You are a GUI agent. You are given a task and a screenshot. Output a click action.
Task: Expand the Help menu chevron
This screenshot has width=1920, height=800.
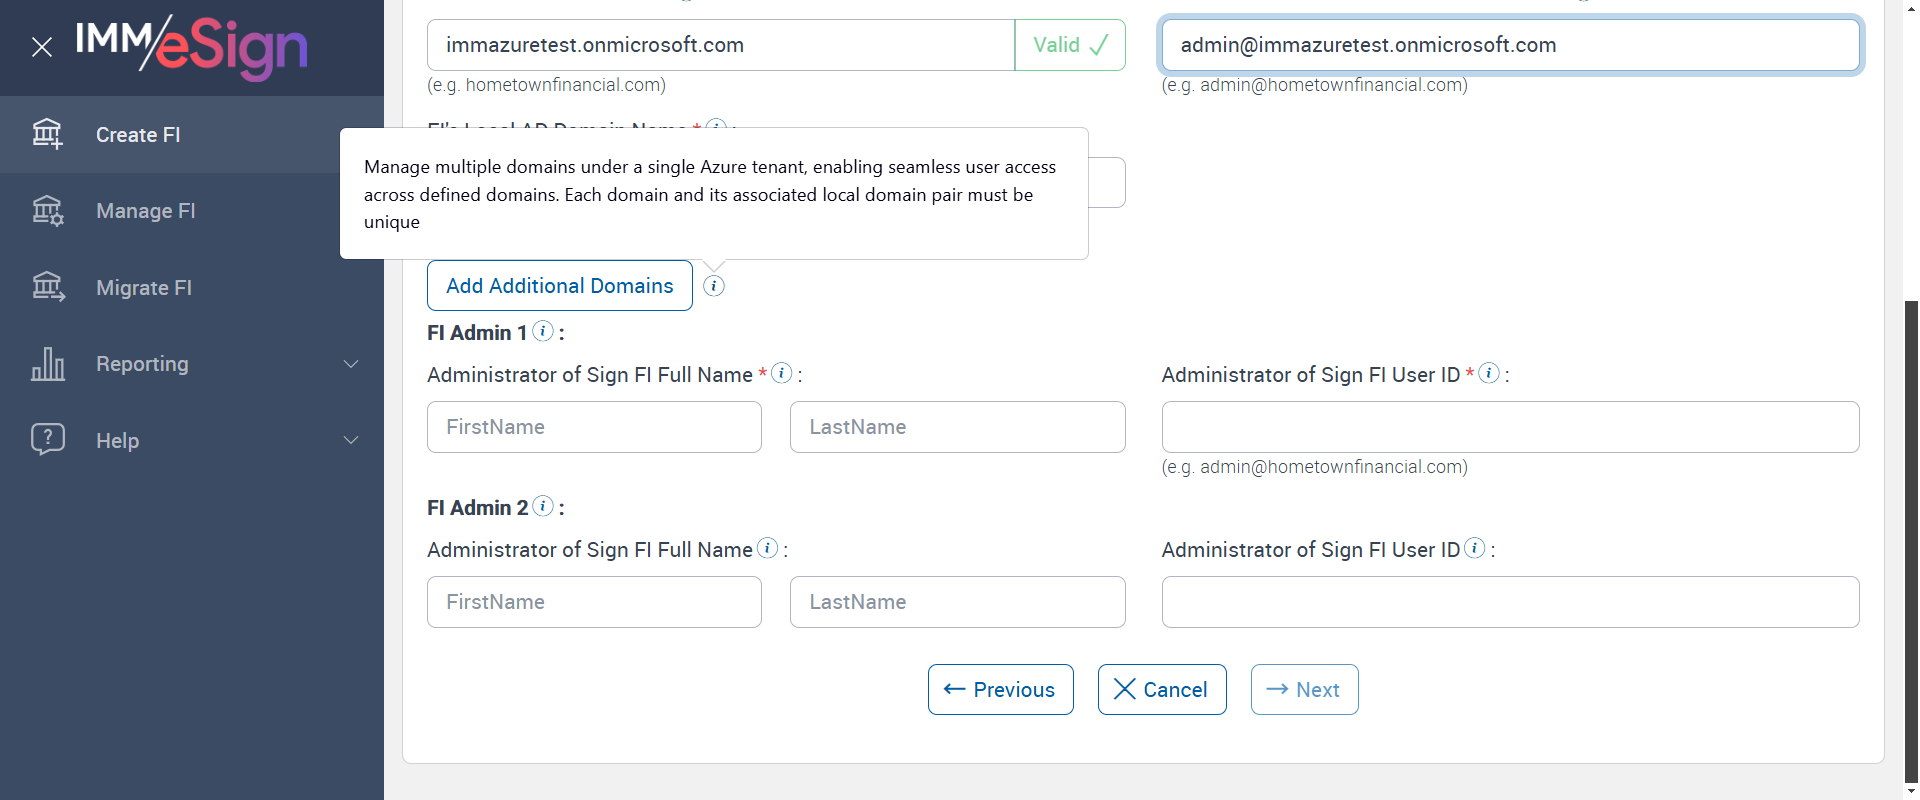pyautogui.click(x=351, y=440)
